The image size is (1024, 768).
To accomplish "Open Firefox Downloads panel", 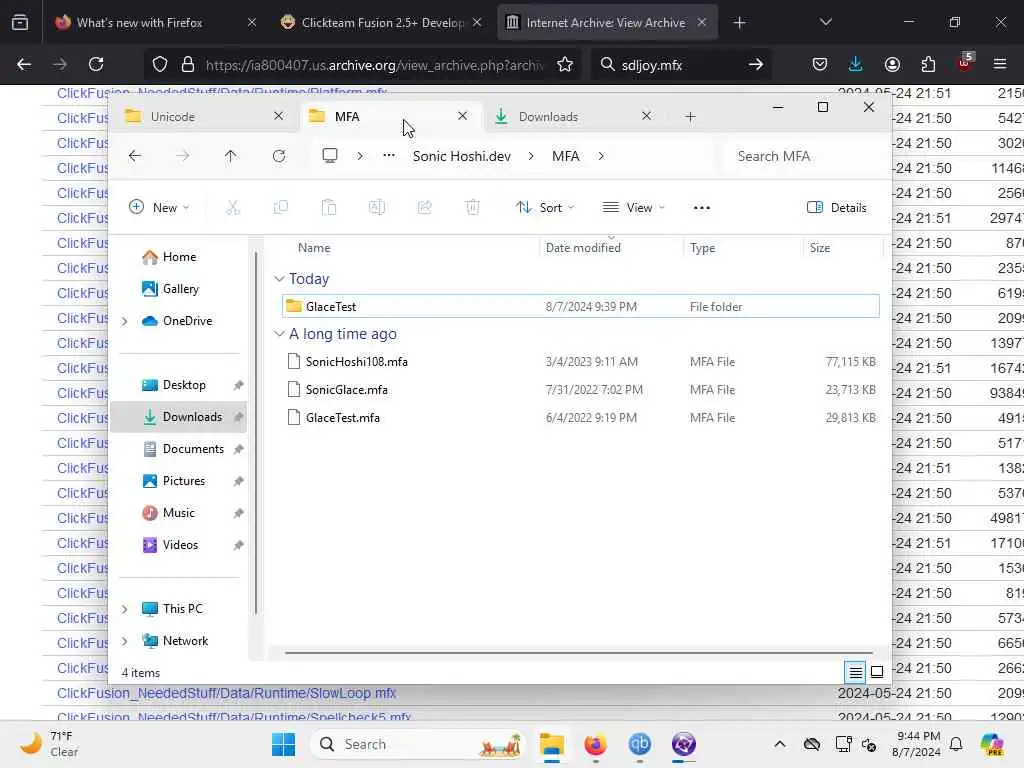I will click(x=856, y=64).
